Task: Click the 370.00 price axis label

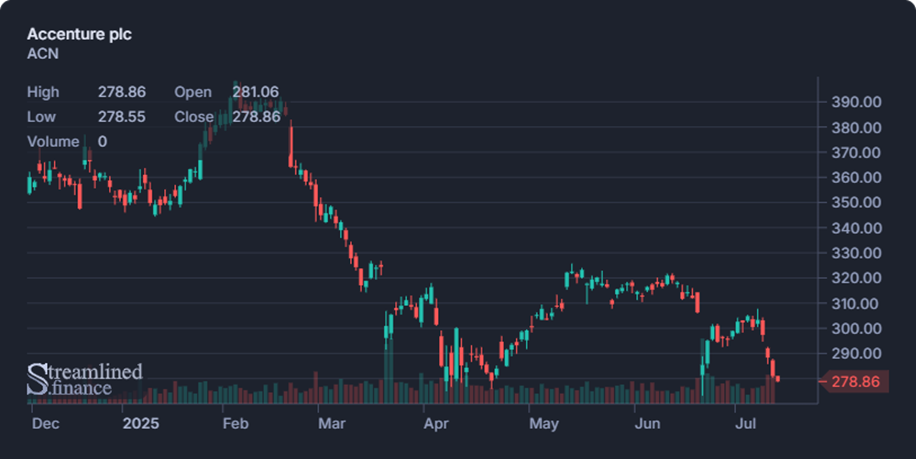Action: point(856,152)
